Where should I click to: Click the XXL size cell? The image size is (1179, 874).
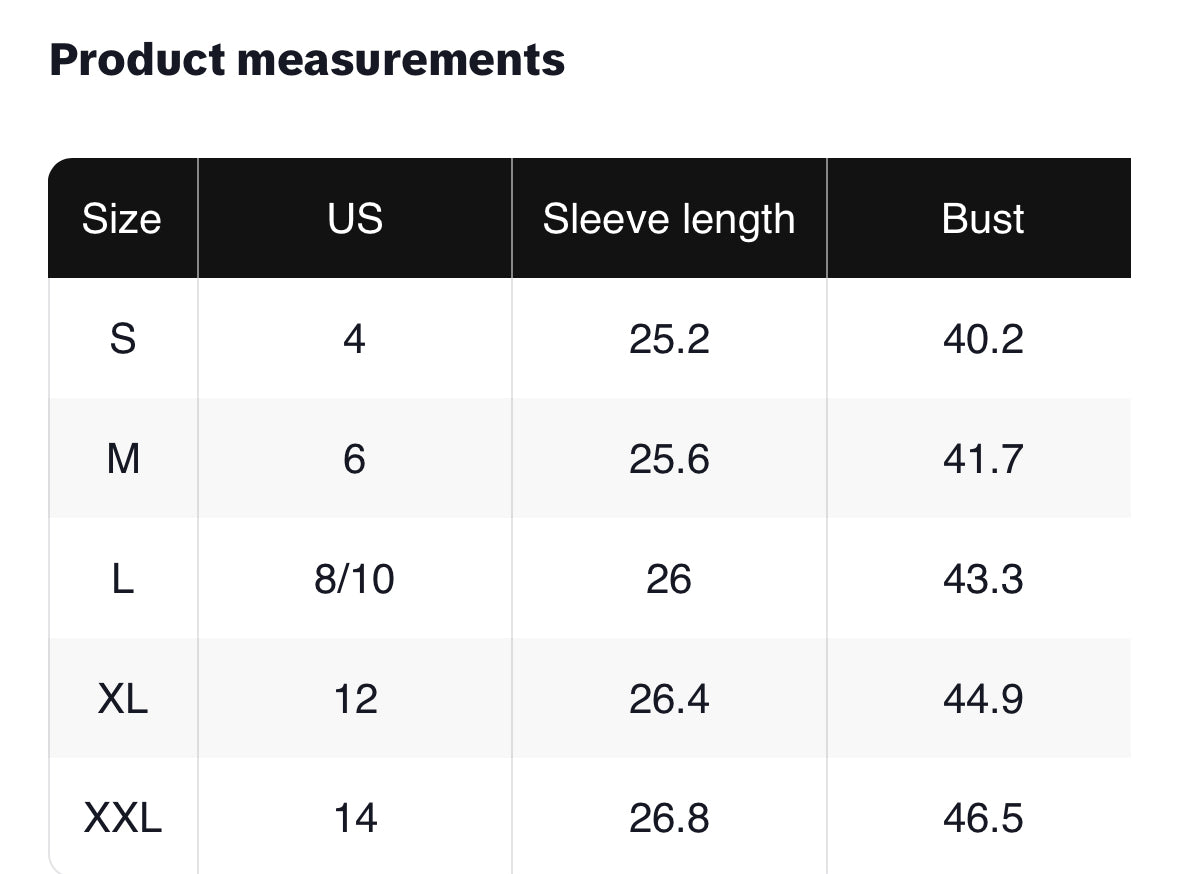(x=122, y=819)
